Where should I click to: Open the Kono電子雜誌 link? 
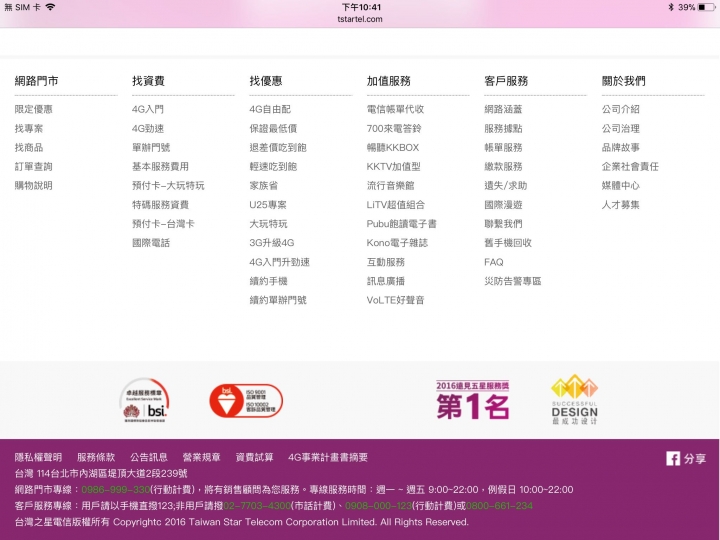[397, 243]
